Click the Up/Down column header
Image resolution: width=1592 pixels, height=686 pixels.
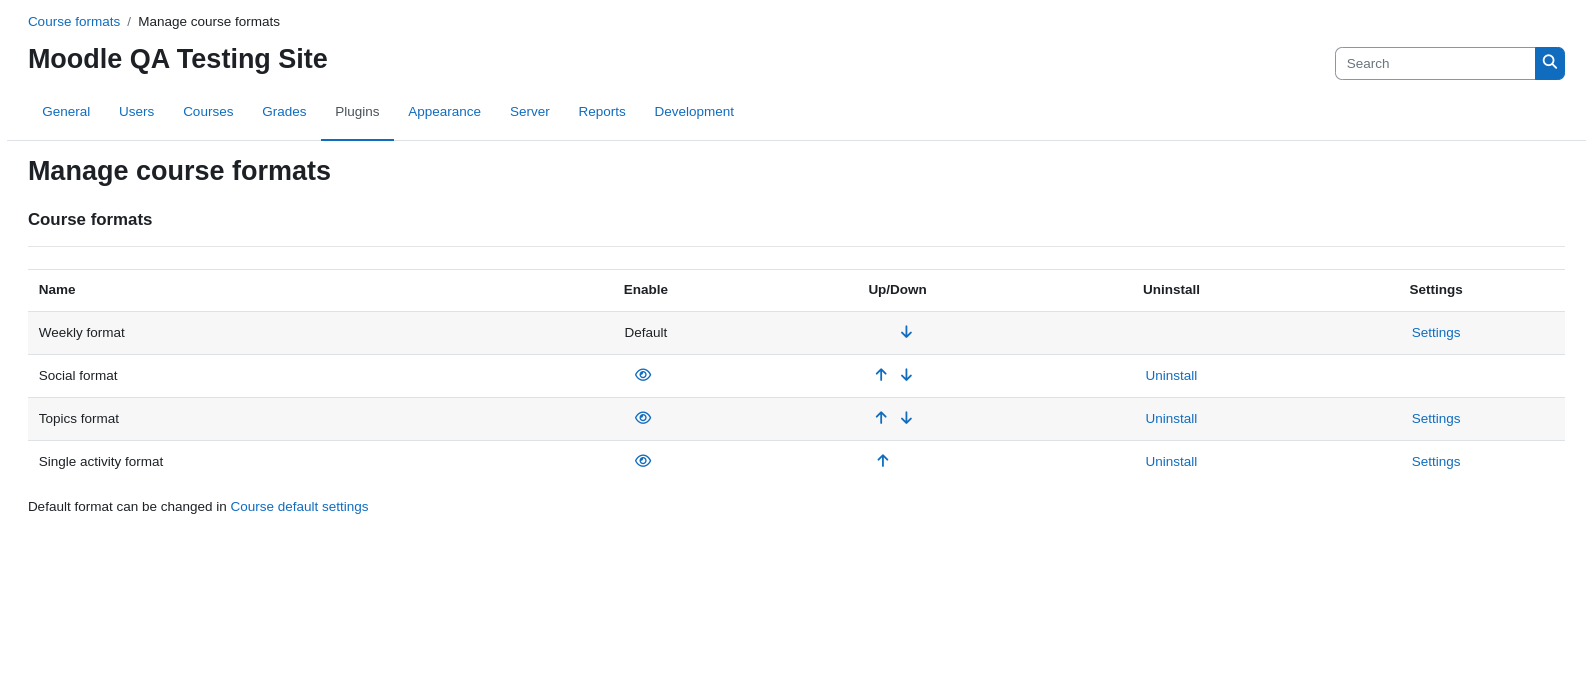[897, 290]
